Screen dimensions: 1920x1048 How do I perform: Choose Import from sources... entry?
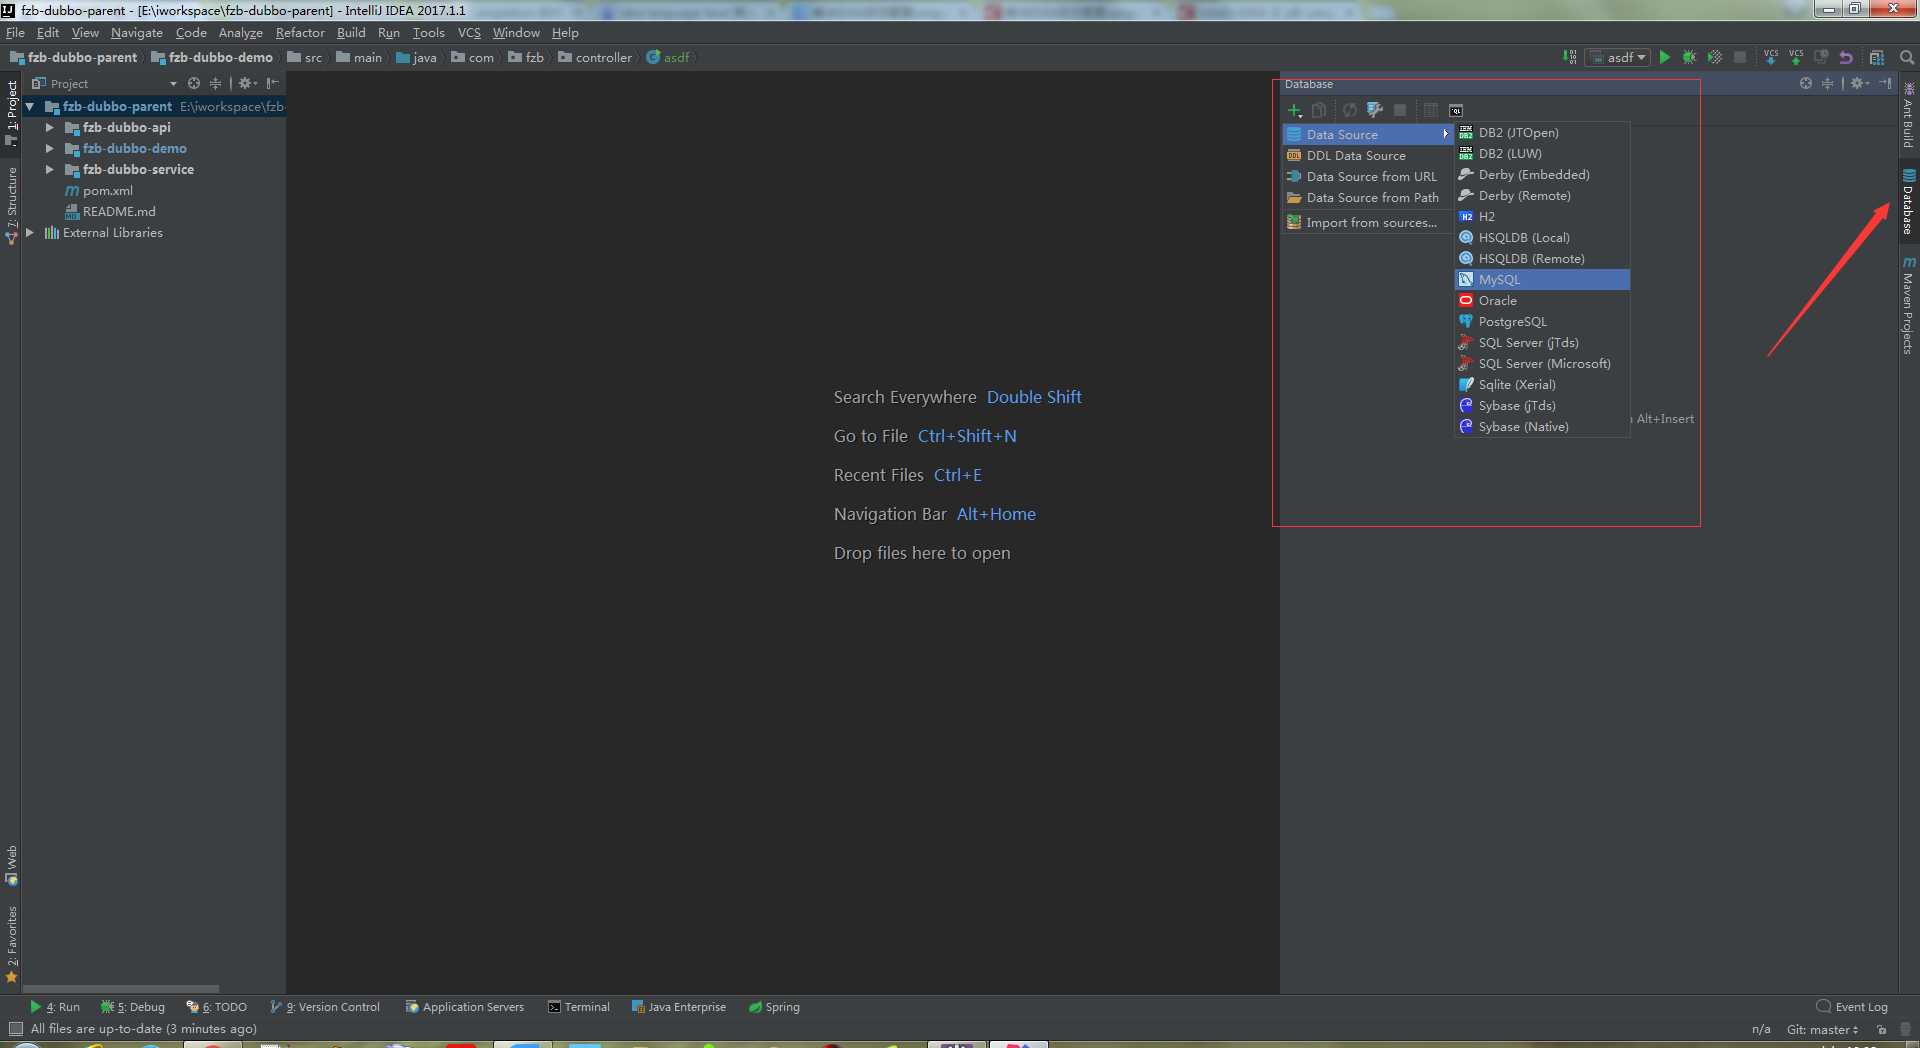coord(1368,222)
